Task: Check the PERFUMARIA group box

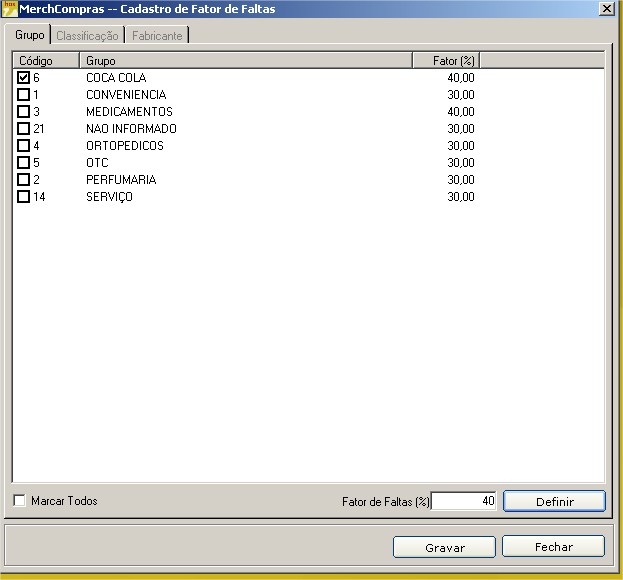Action: tap(24, 180)
